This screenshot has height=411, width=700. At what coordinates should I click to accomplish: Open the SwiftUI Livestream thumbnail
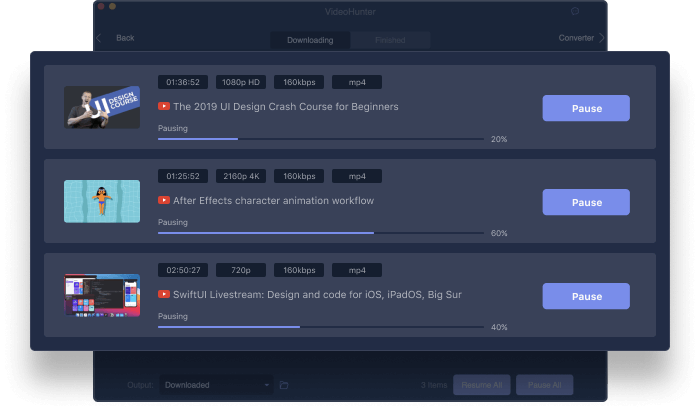click(102, 295)
